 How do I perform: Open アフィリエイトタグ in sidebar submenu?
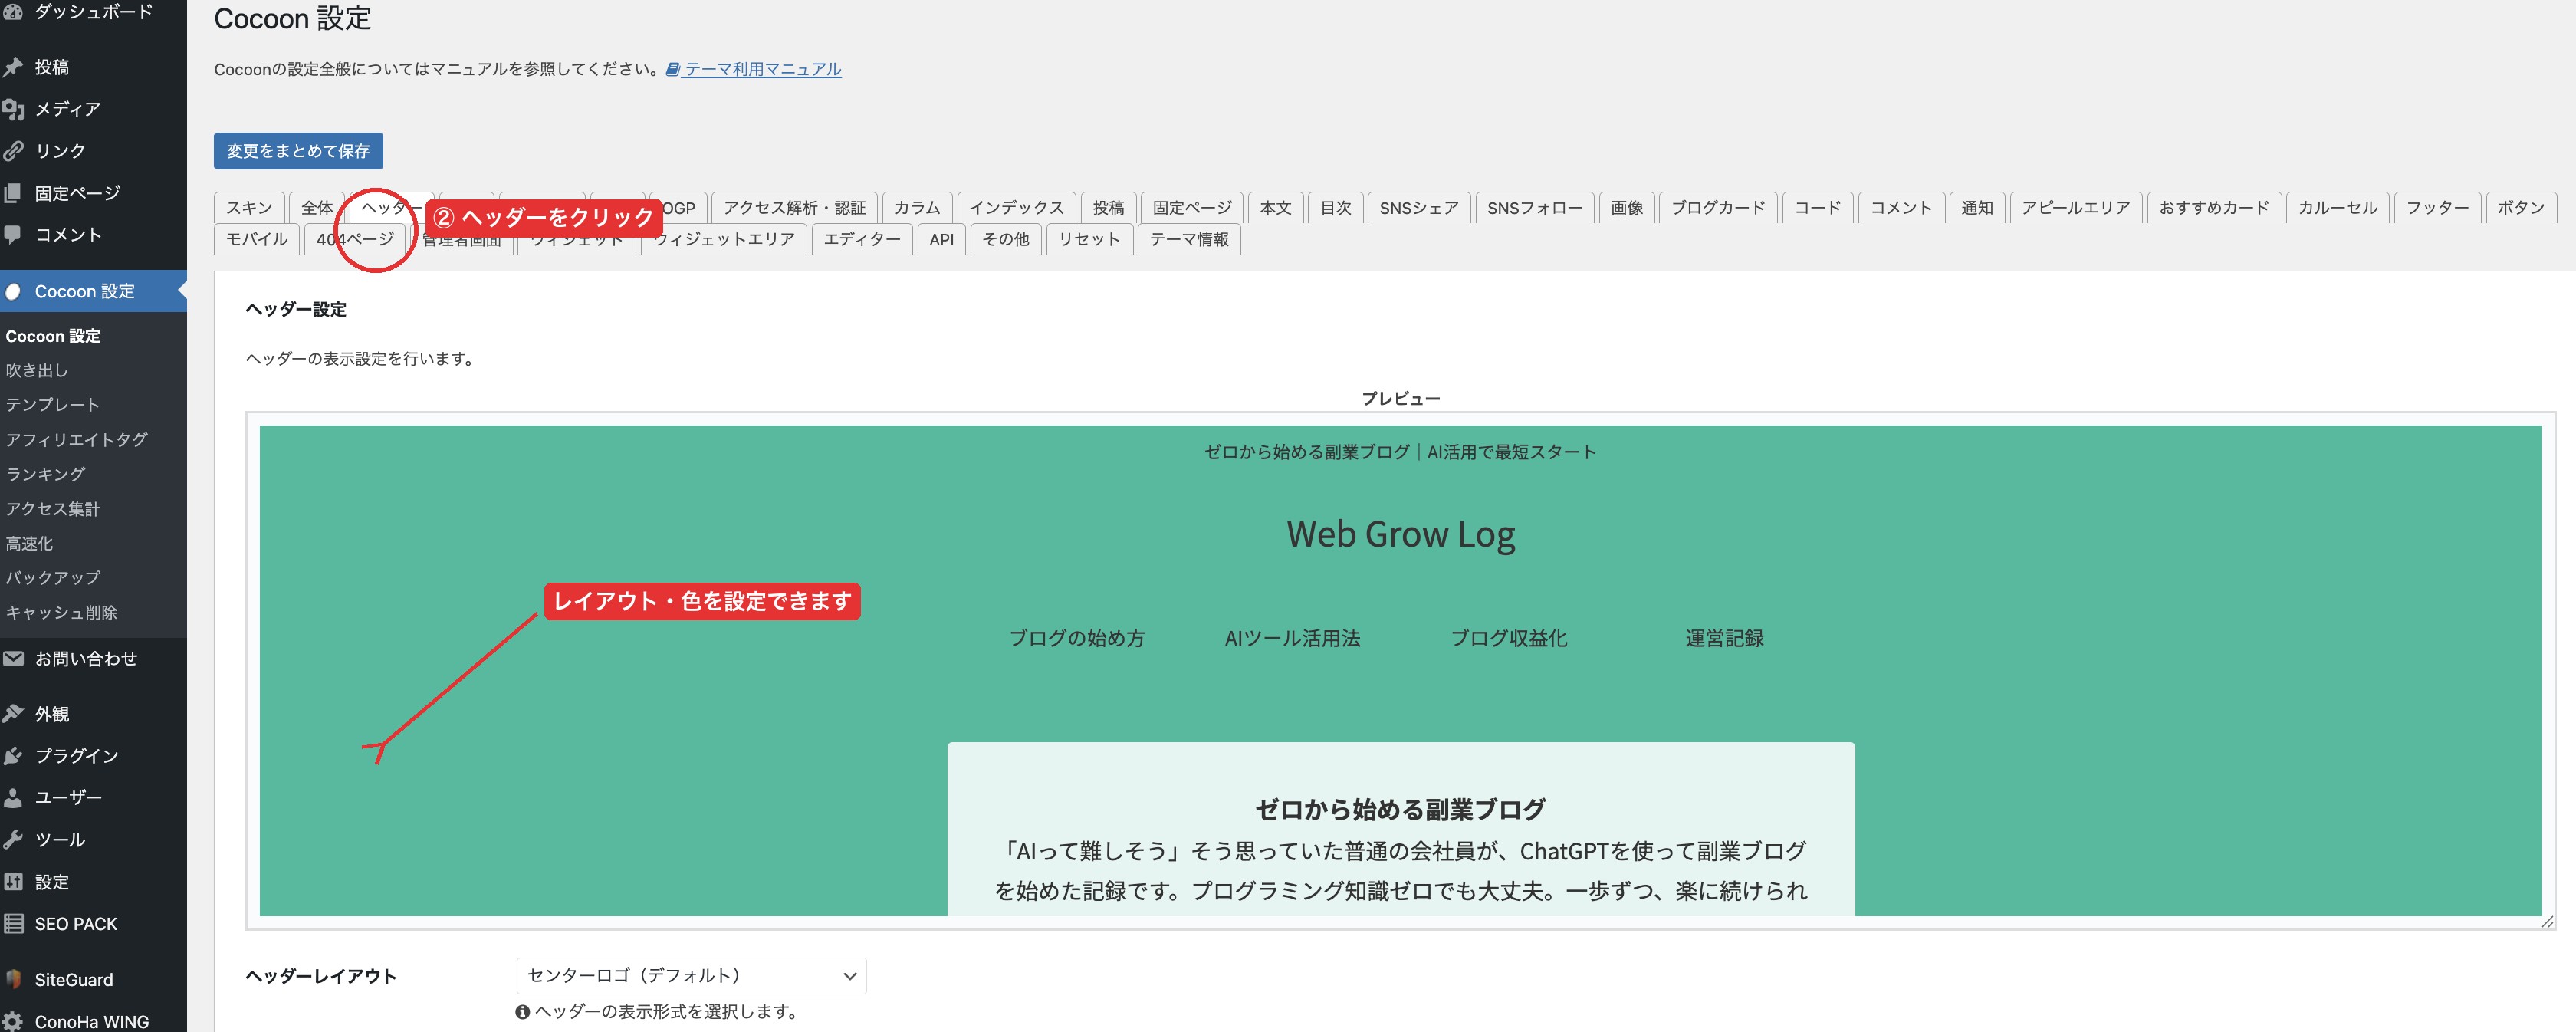[76, 440]
